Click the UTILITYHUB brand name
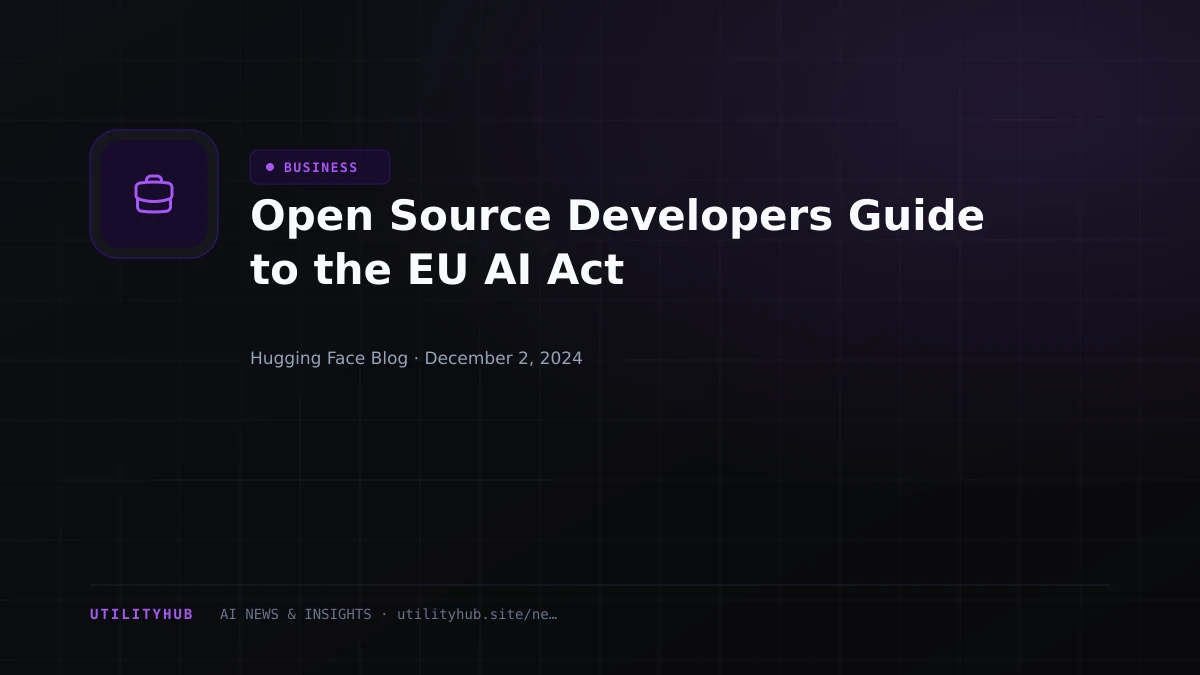The width and height of the screenshot is (1200, 675). pyautogui.click(x=142, y=614)
